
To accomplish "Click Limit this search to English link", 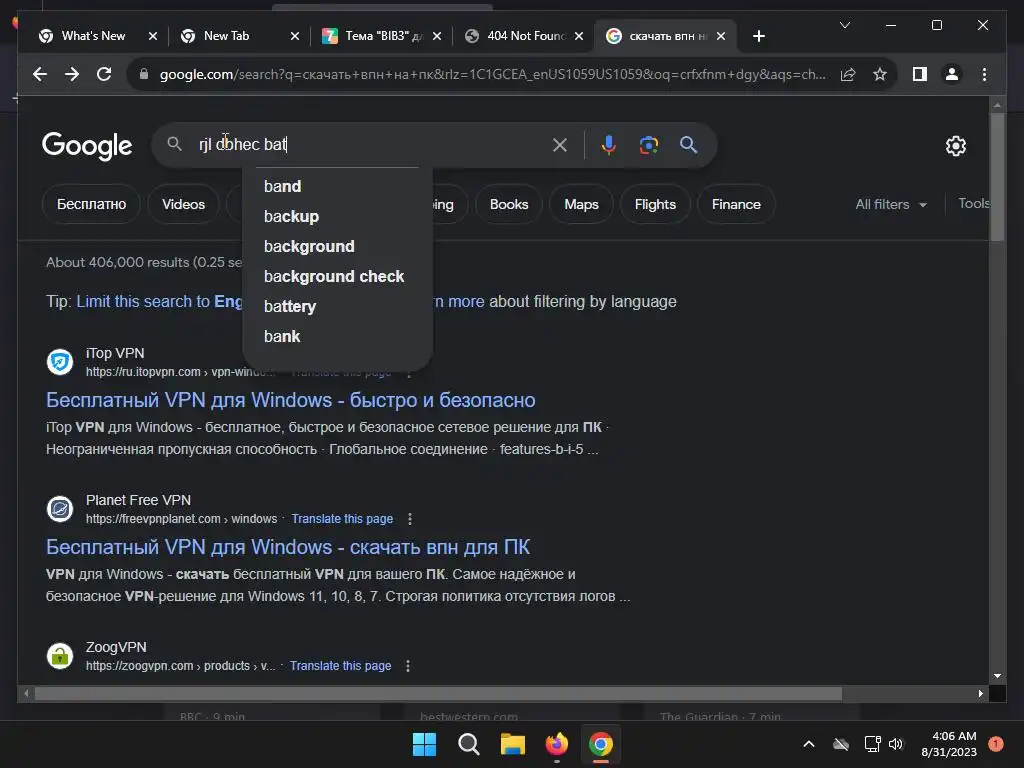I will (x=159, y=302).
